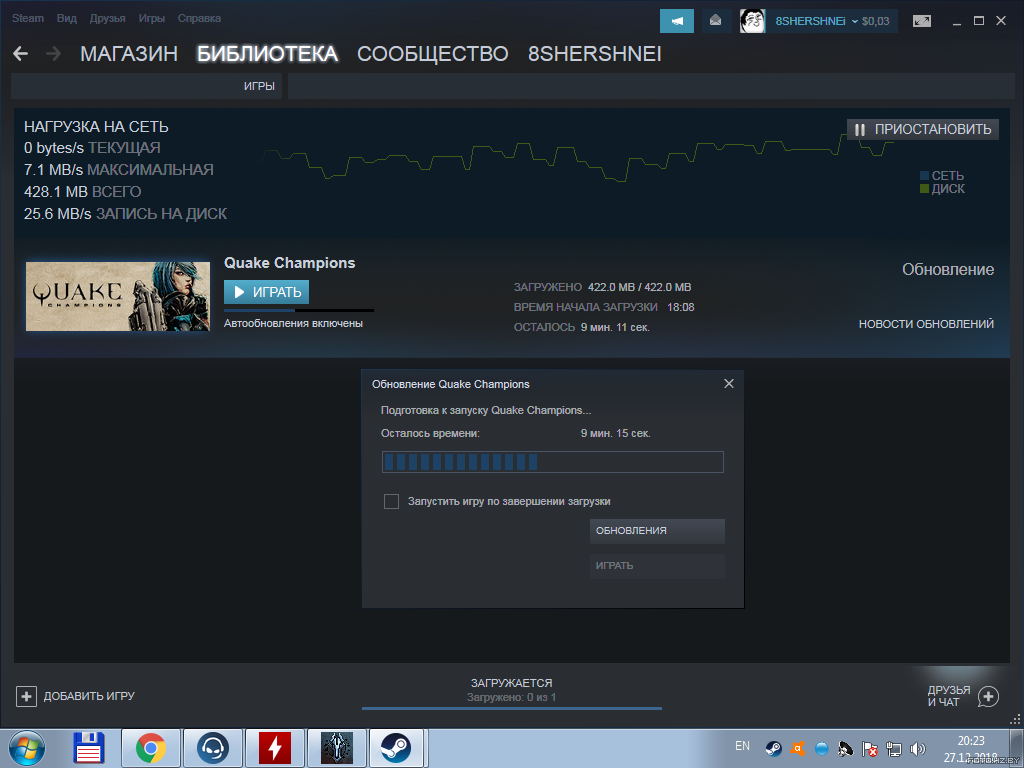This screenshot has width=1024, height=768.
Task: Open НОВОСТИ ОБНОВЛЕНИЙ link
Action: (x=926, y=324)
